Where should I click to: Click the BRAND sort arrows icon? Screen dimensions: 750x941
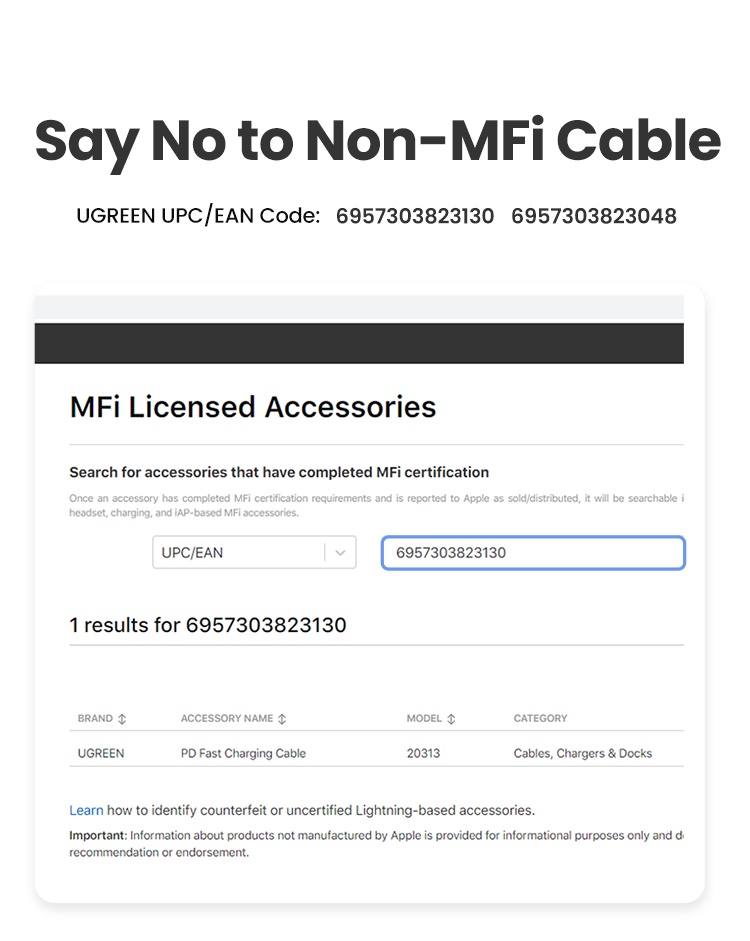tap(124, 718)
